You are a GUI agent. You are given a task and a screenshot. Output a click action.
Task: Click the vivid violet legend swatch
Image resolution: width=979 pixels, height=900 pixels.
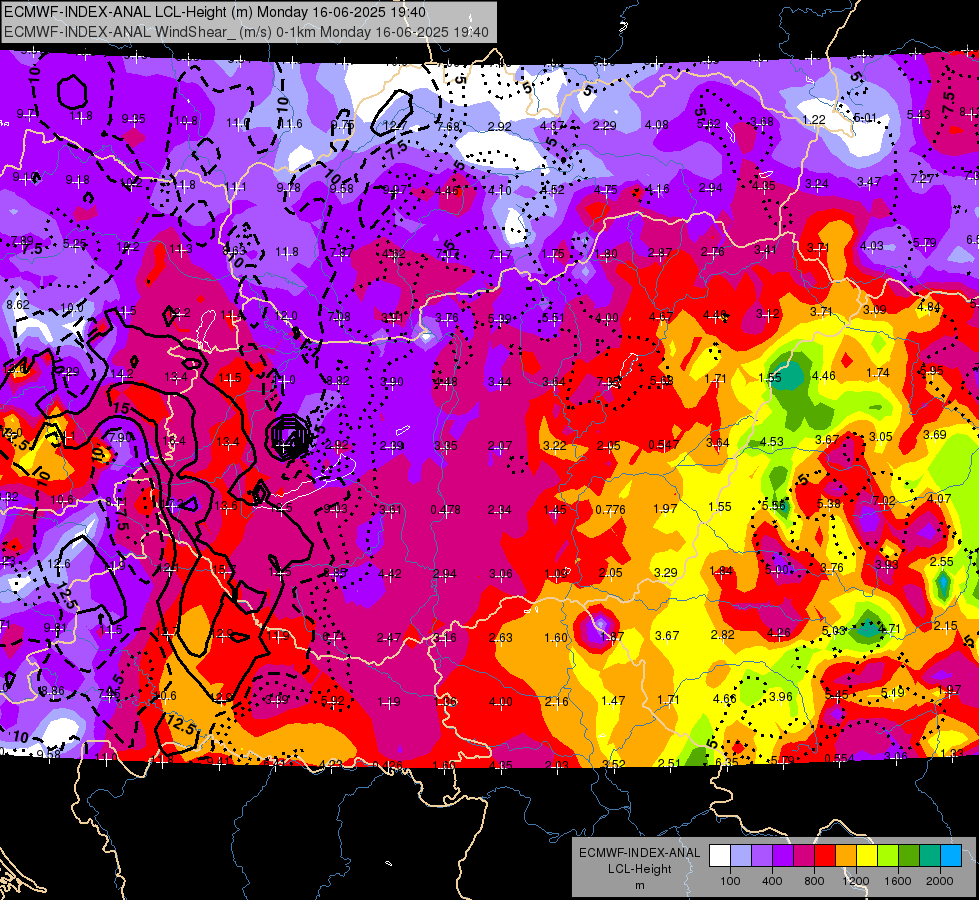pyautogui.click(x=783, y=856)
